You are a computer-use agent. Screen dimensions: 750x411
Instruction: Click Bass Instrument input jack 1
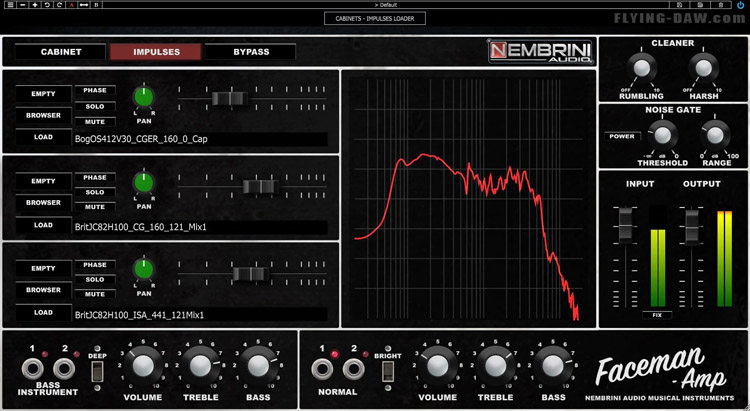[x=33, y=369]
